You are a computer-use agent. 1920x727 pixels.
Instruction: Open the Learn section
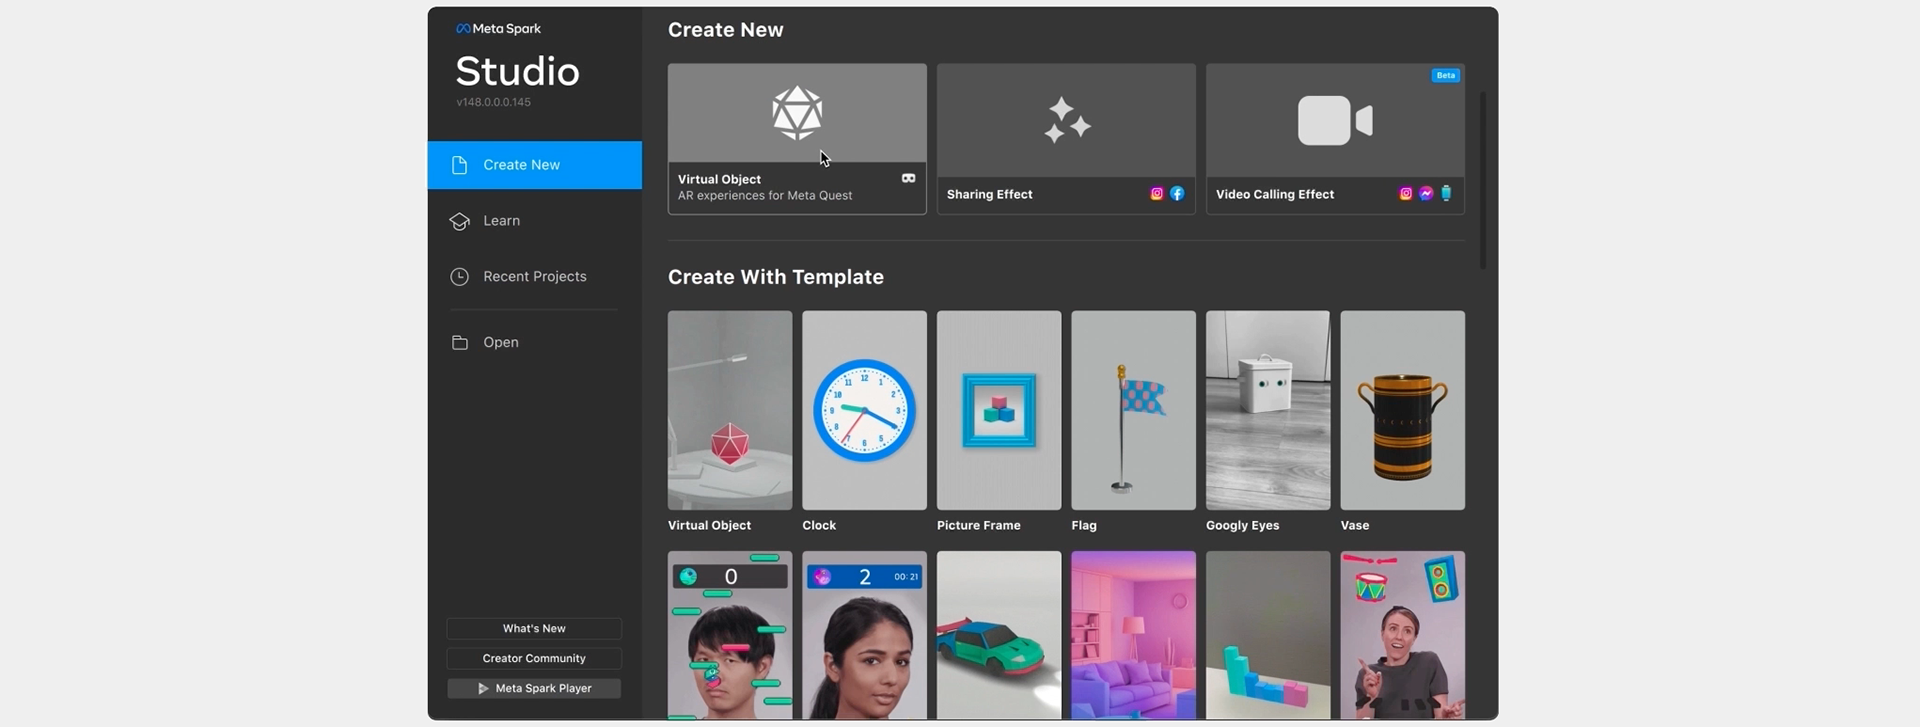tap(535, 221)
